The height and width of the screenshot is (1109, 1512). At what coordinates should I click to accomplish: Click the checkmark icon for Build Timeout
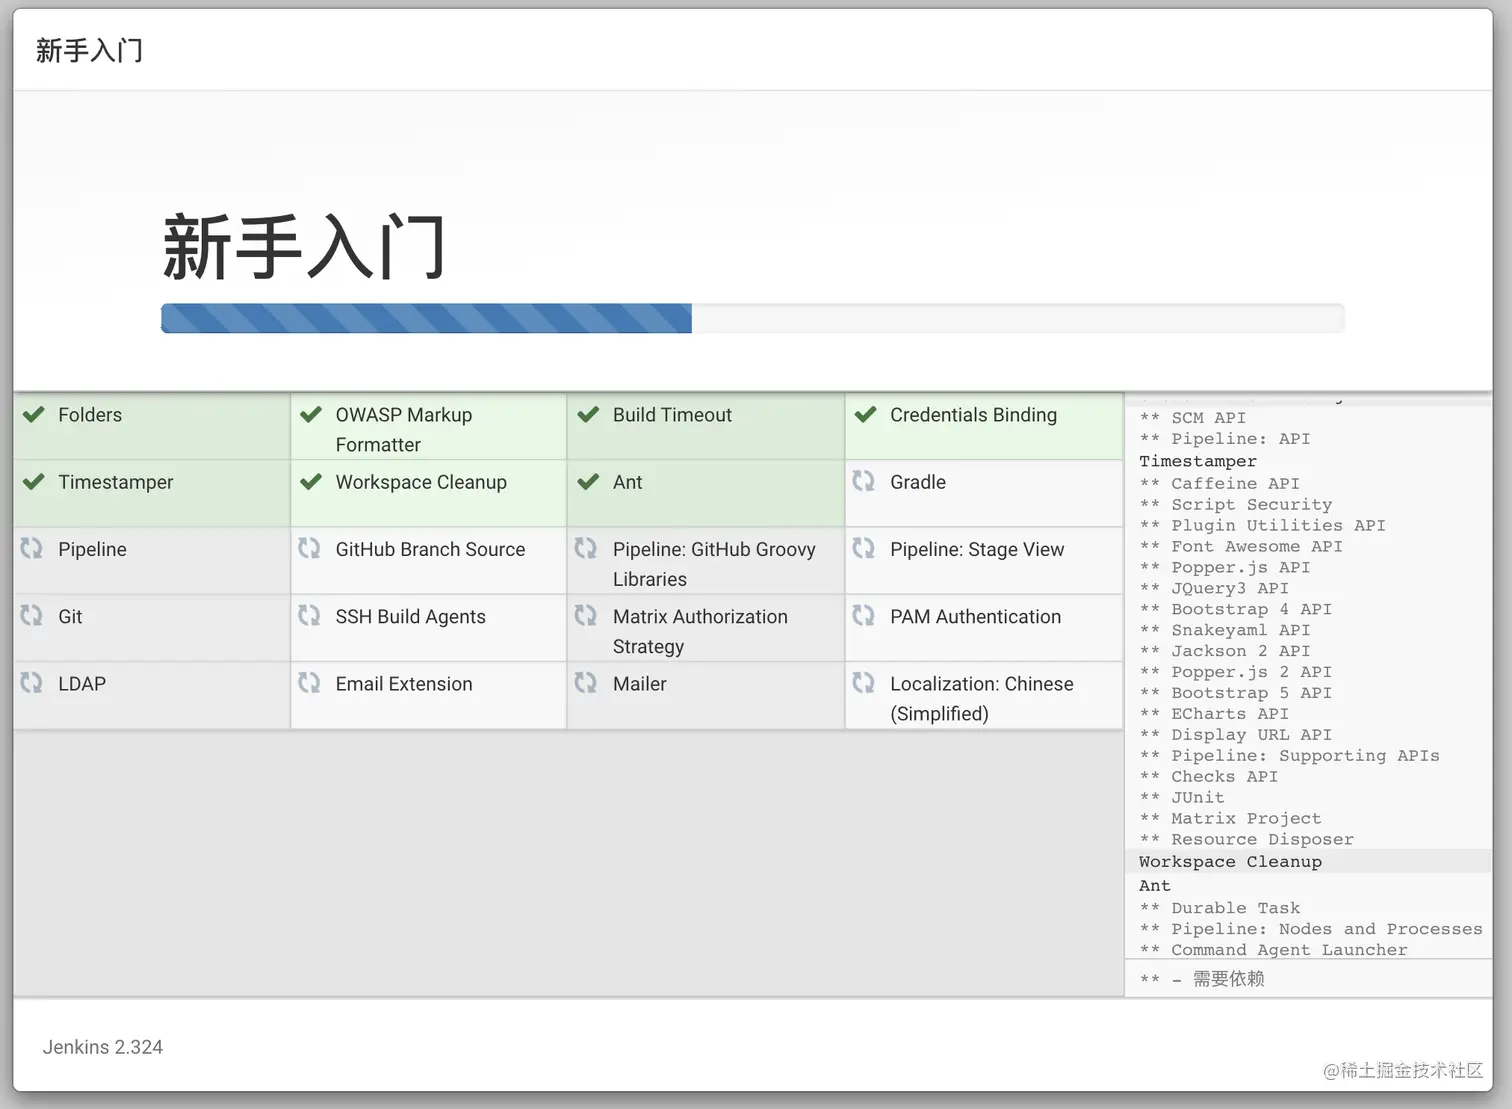tap(588, 414)
